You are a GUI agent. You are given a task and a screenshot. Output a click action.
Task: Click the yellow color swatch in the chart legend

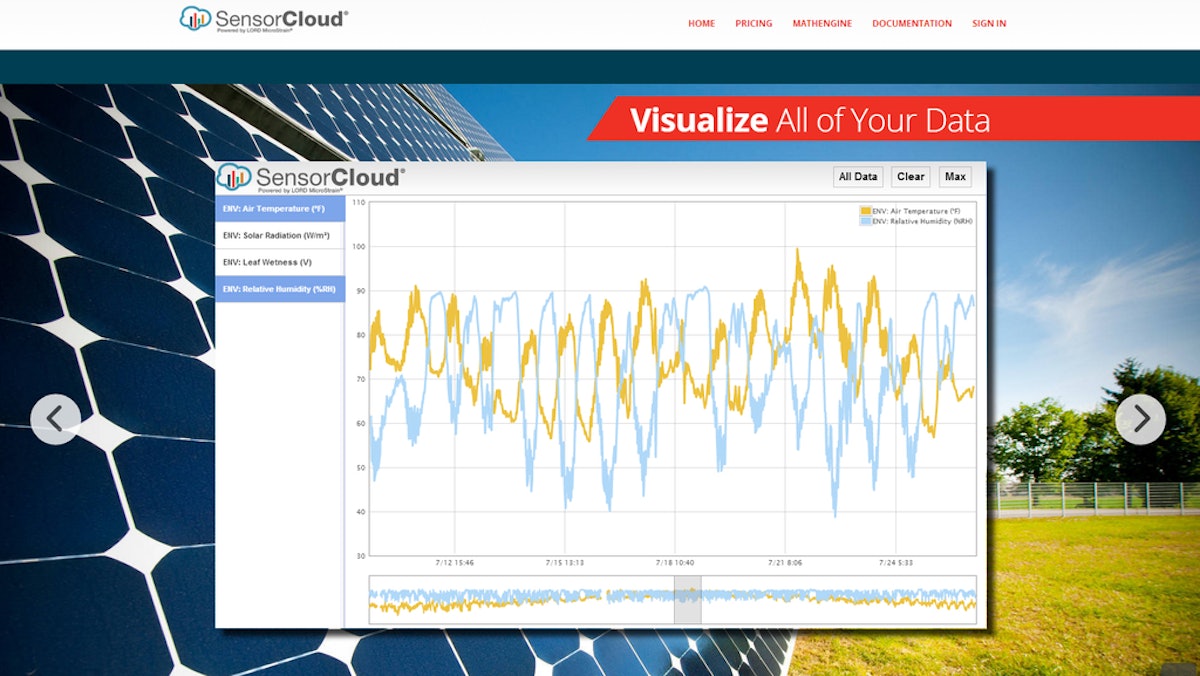tap(867, 211)
